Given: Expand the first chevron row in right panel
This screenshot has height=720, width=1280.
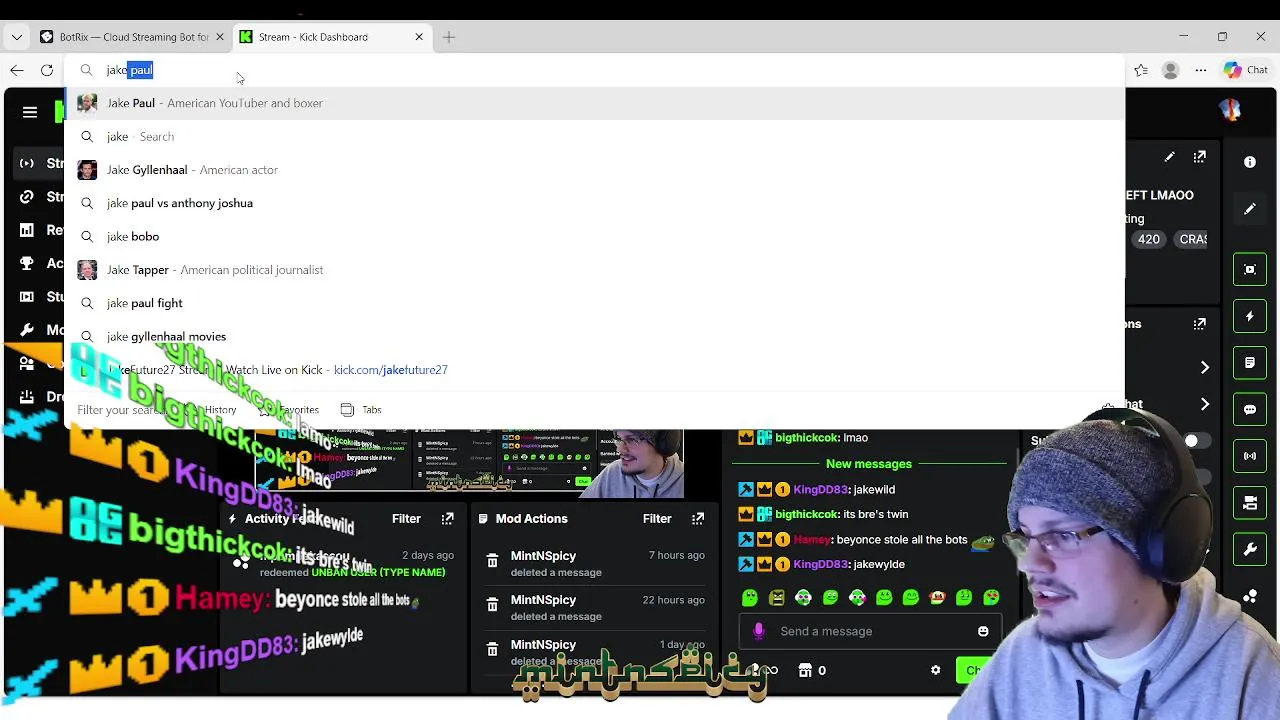Looking at the screenshot, I should pos(1205,367).
